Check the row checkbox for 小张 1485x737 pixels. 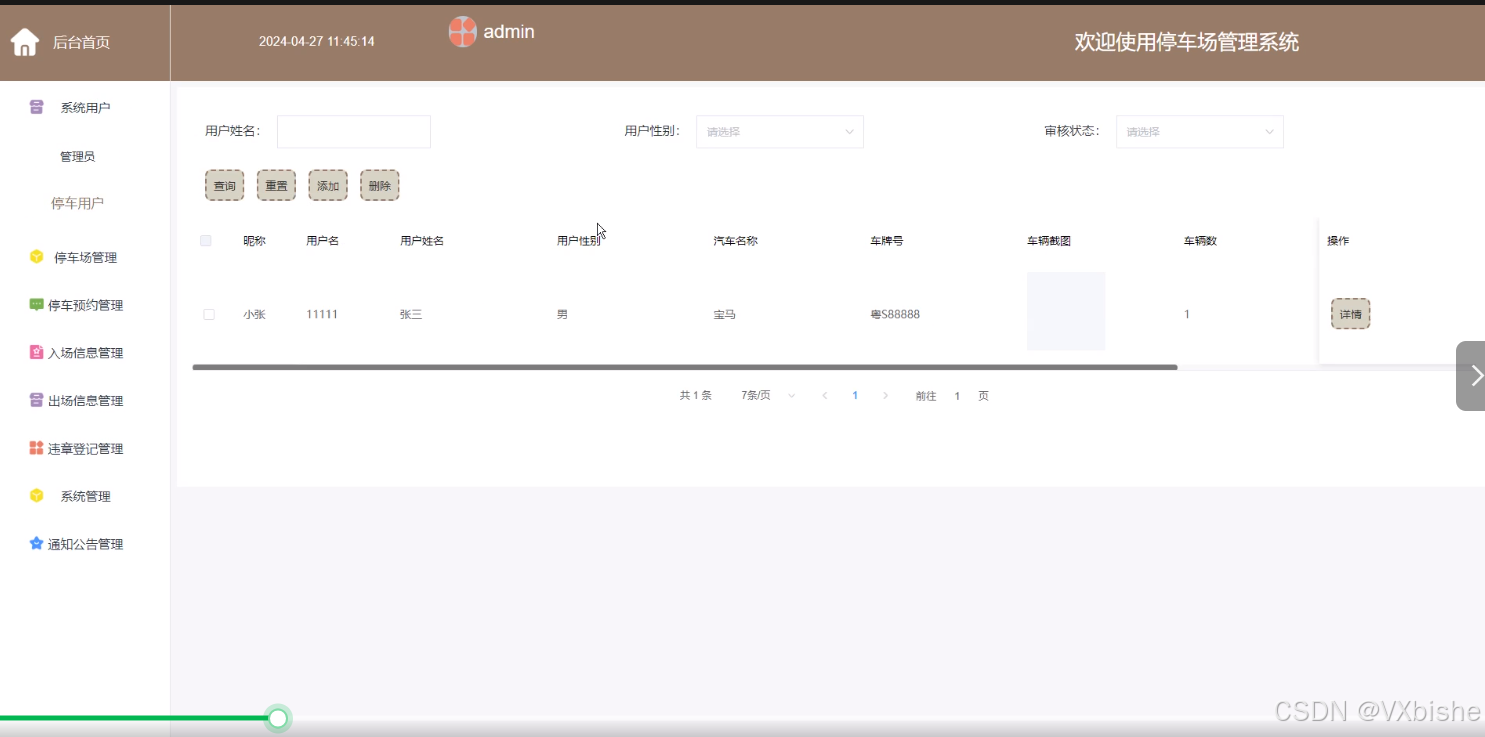point(209,313)
